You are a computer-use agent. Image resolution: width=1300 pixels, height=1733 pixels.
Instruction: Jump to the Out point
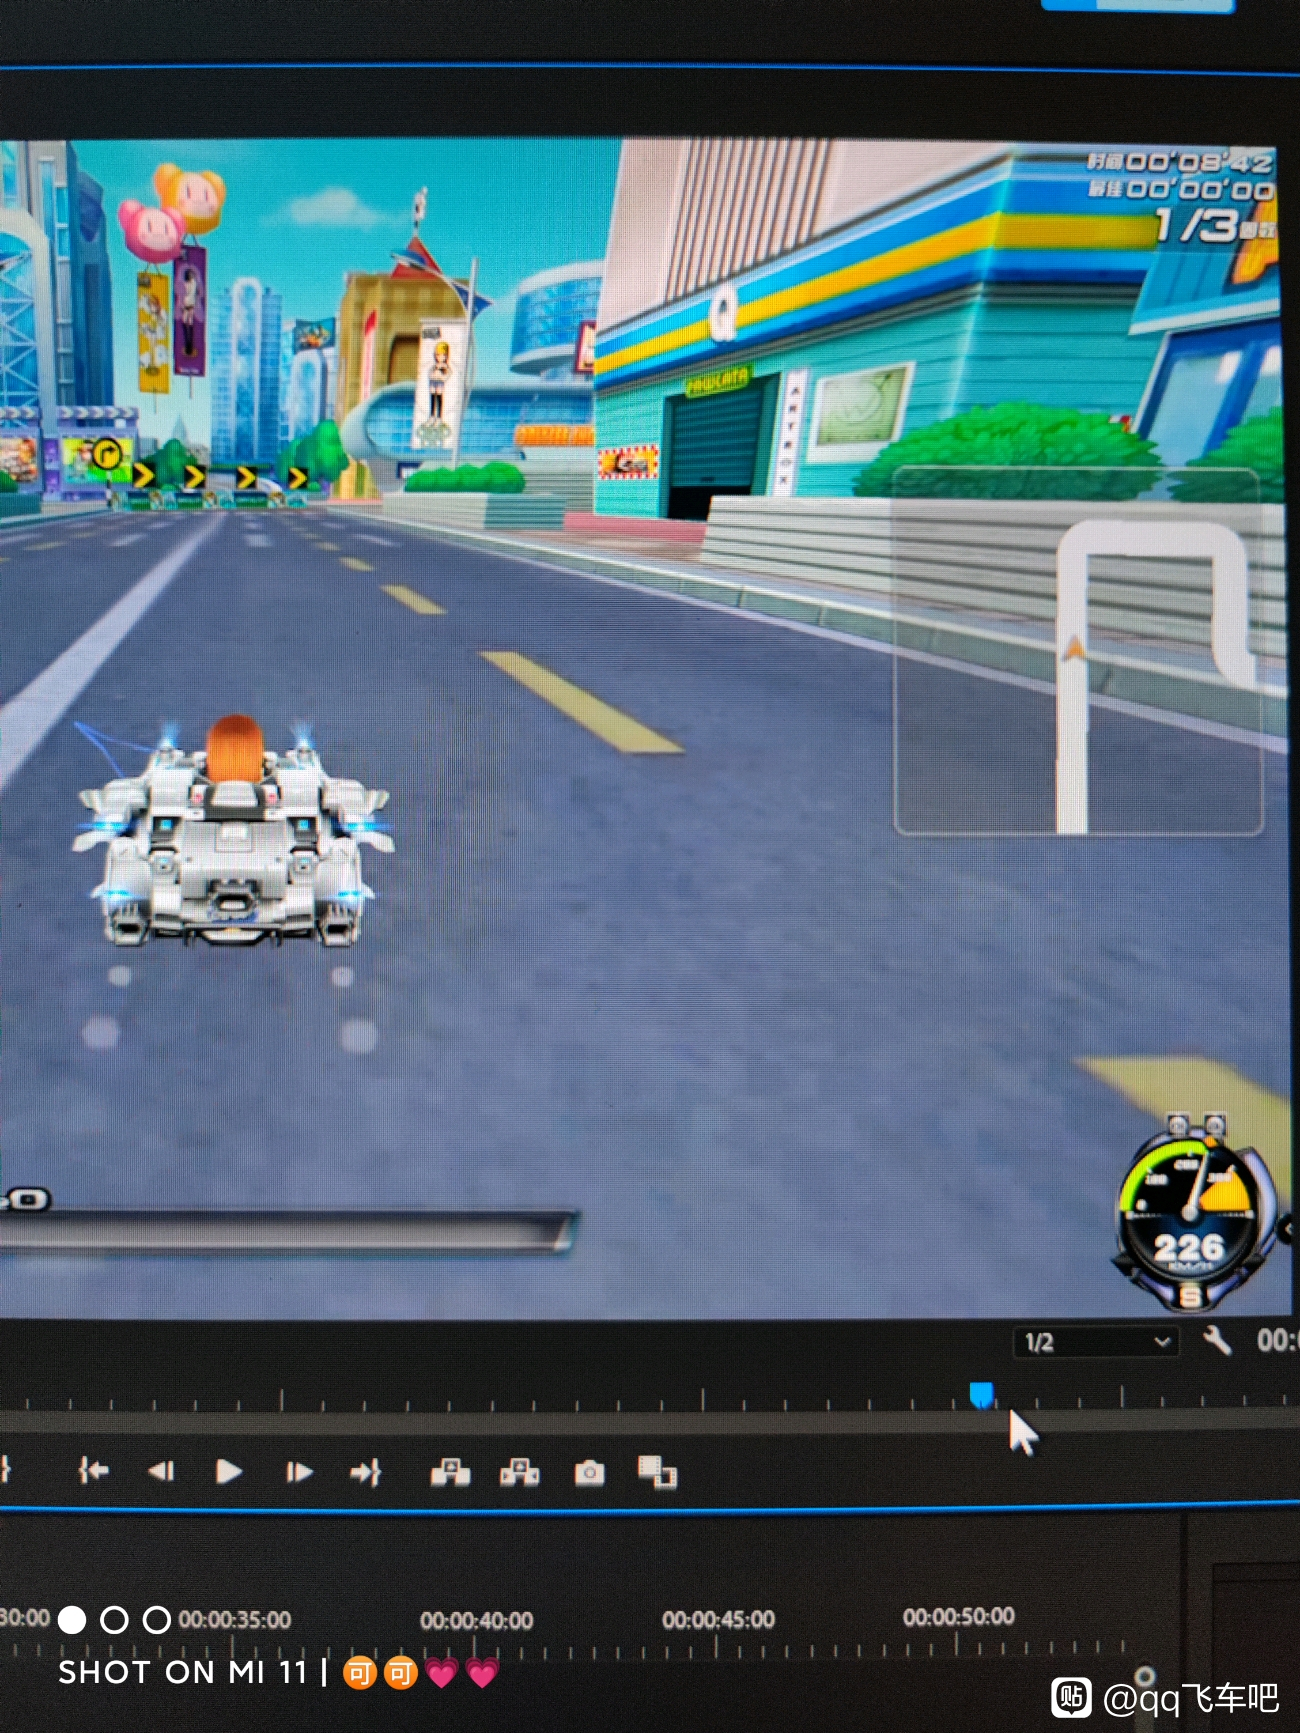click(x=366, y=1472)
